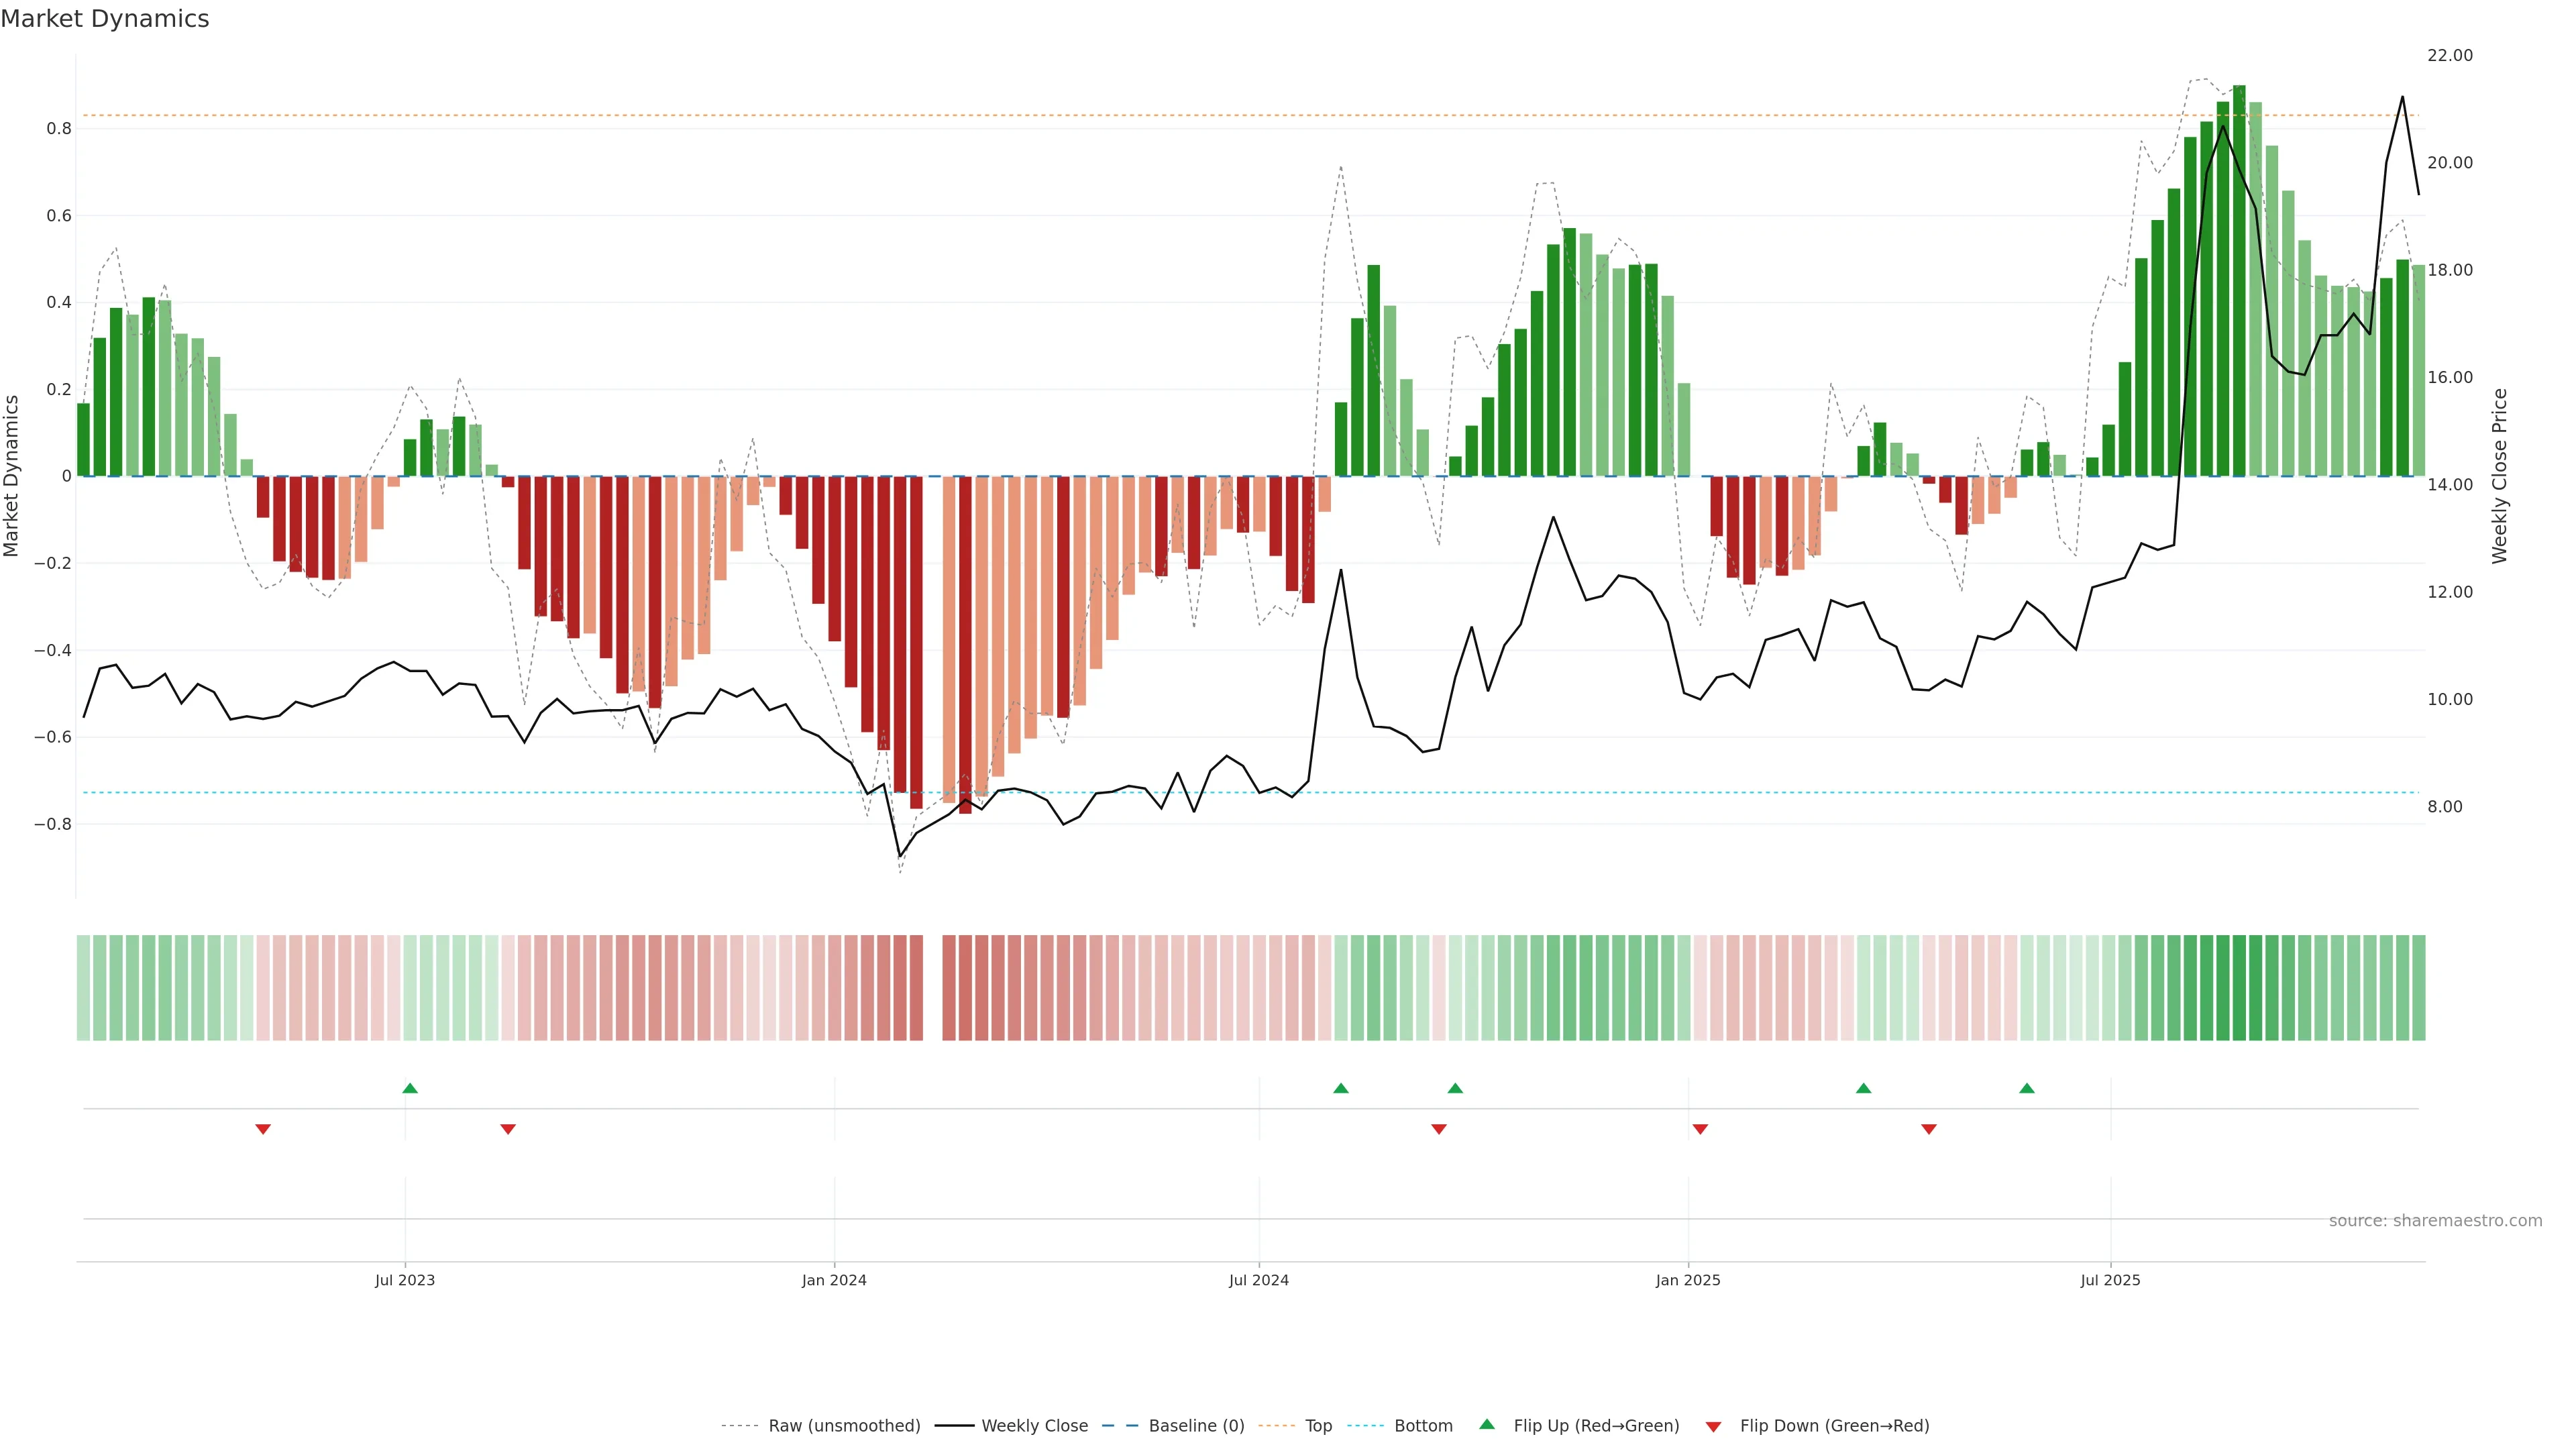Image resolution: width=2576 pixels, height=1449 pixels.
Task: Click the Weekly Close Price axis title
Action: (x=2500, y=476)
